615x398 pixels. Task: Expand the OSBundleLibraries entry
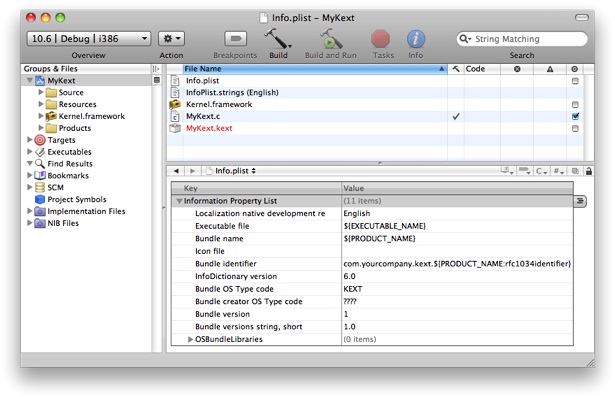pyautogui.click(x=190, y=339)
